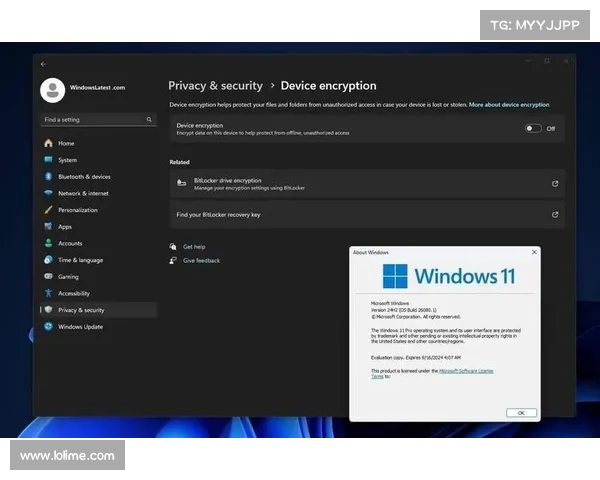Open Accessibility settings

coord(98,293)
